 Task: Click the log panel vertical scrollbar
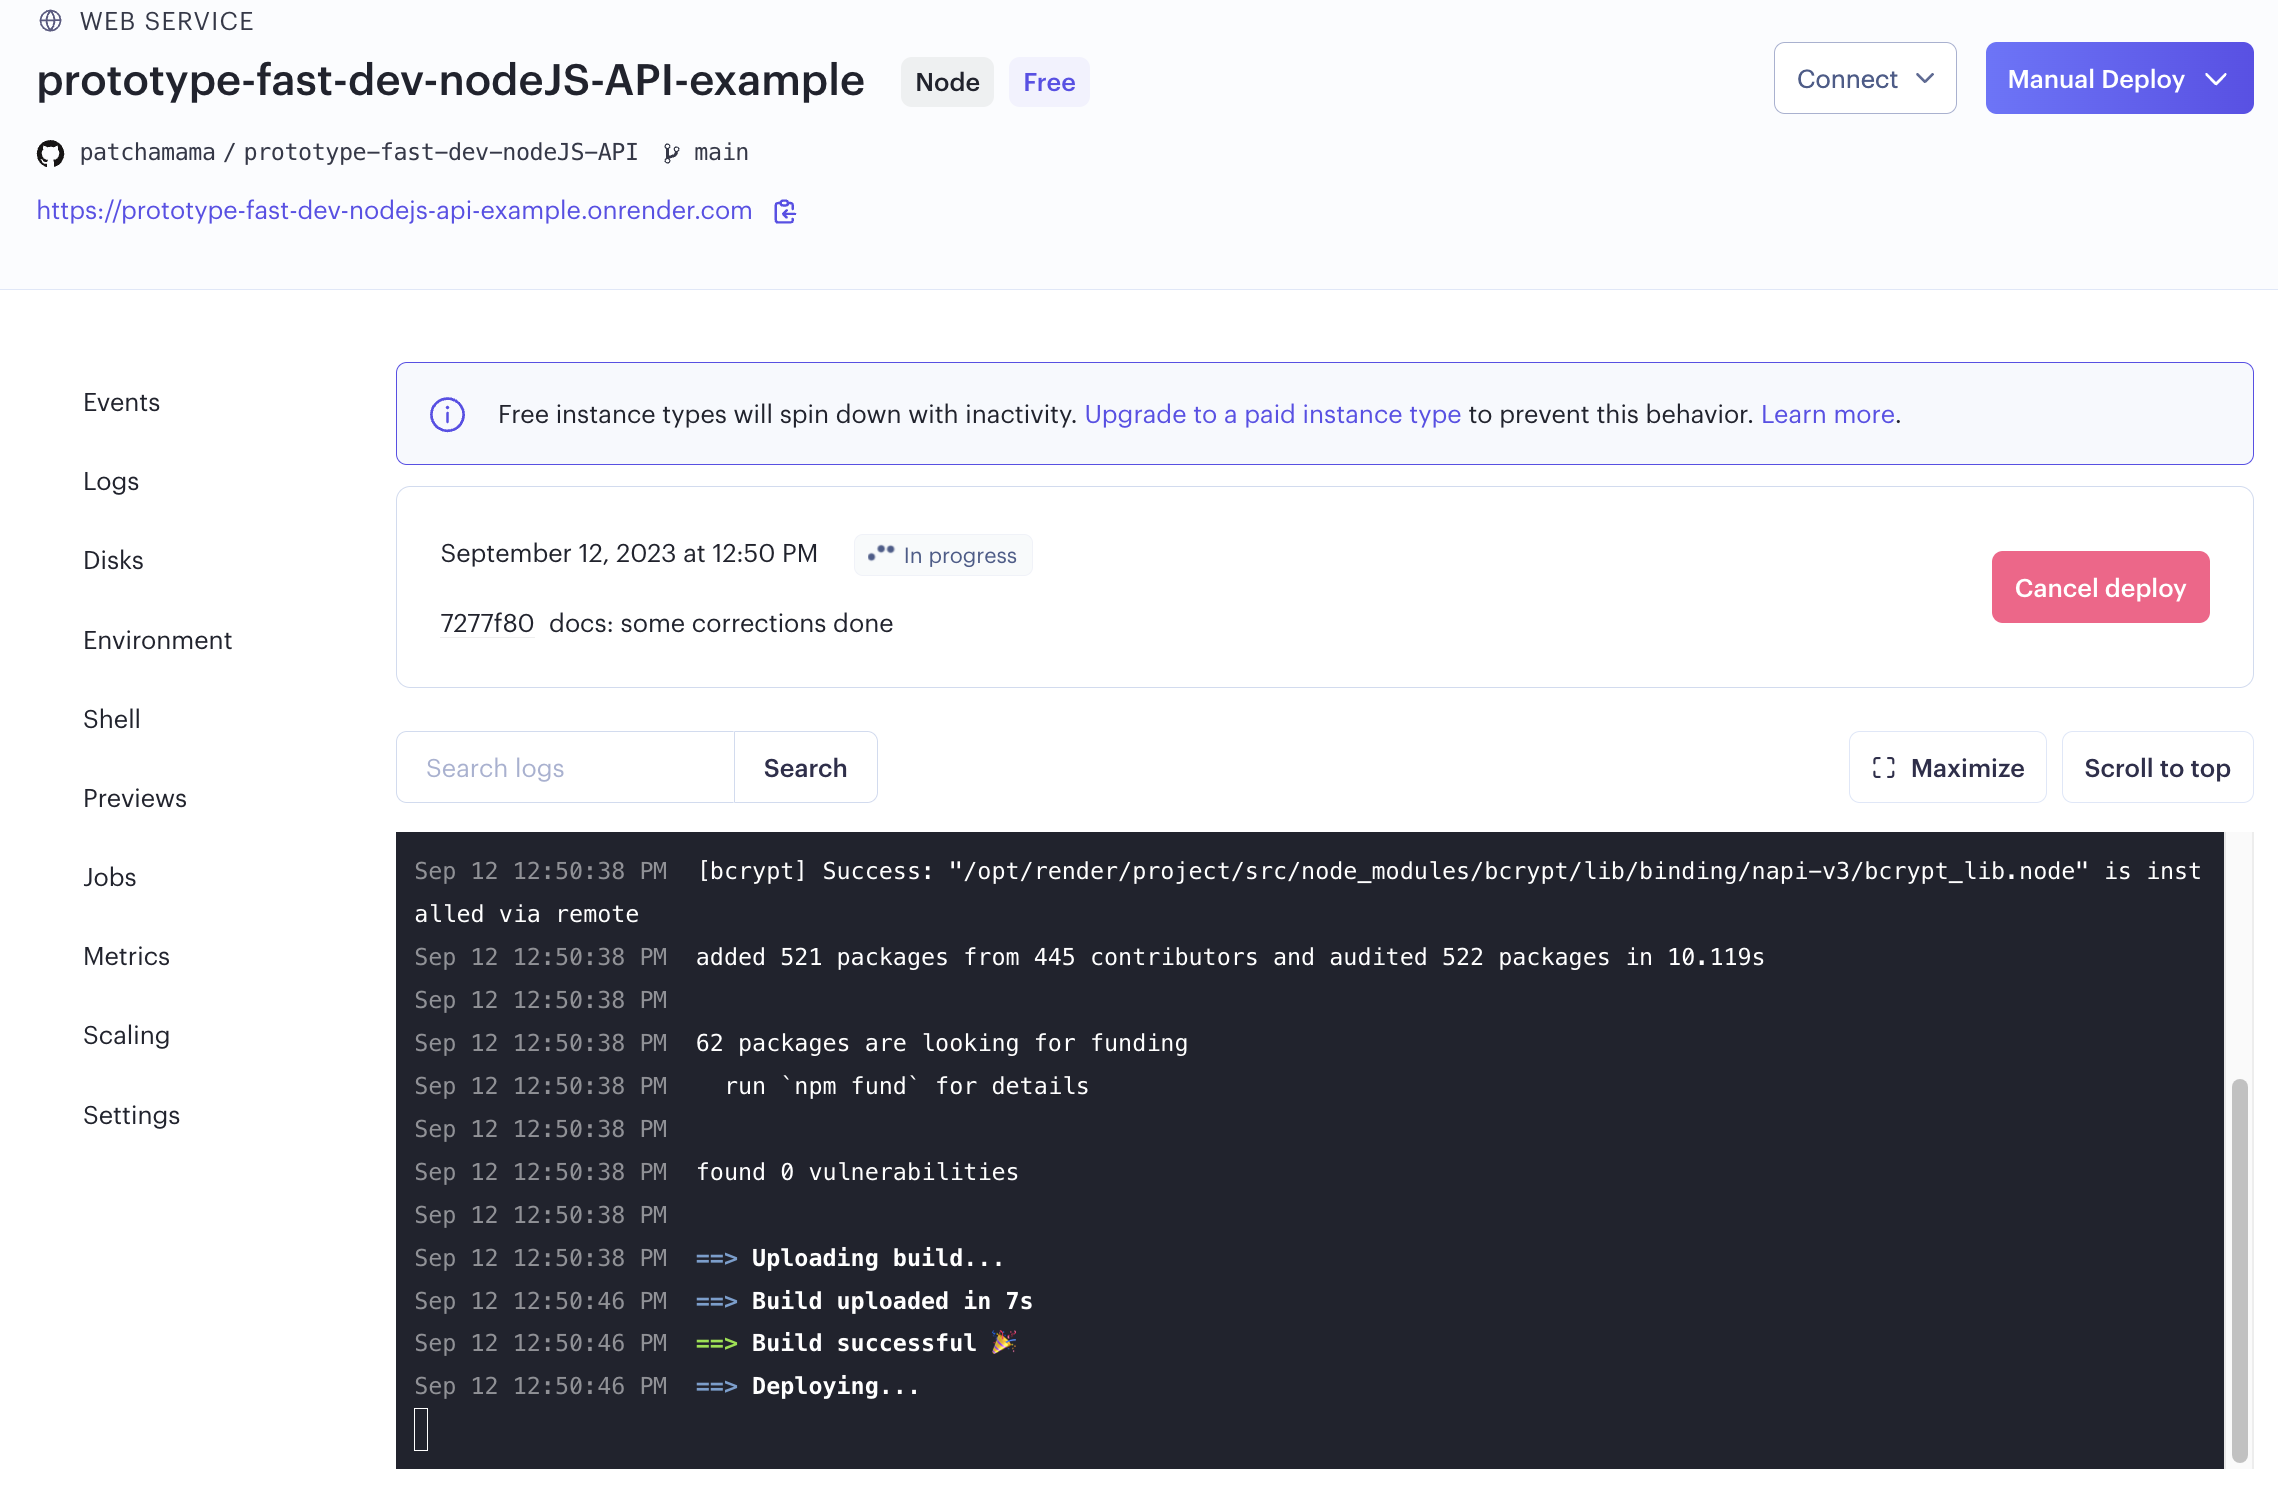click(x=2239, y=1268)
